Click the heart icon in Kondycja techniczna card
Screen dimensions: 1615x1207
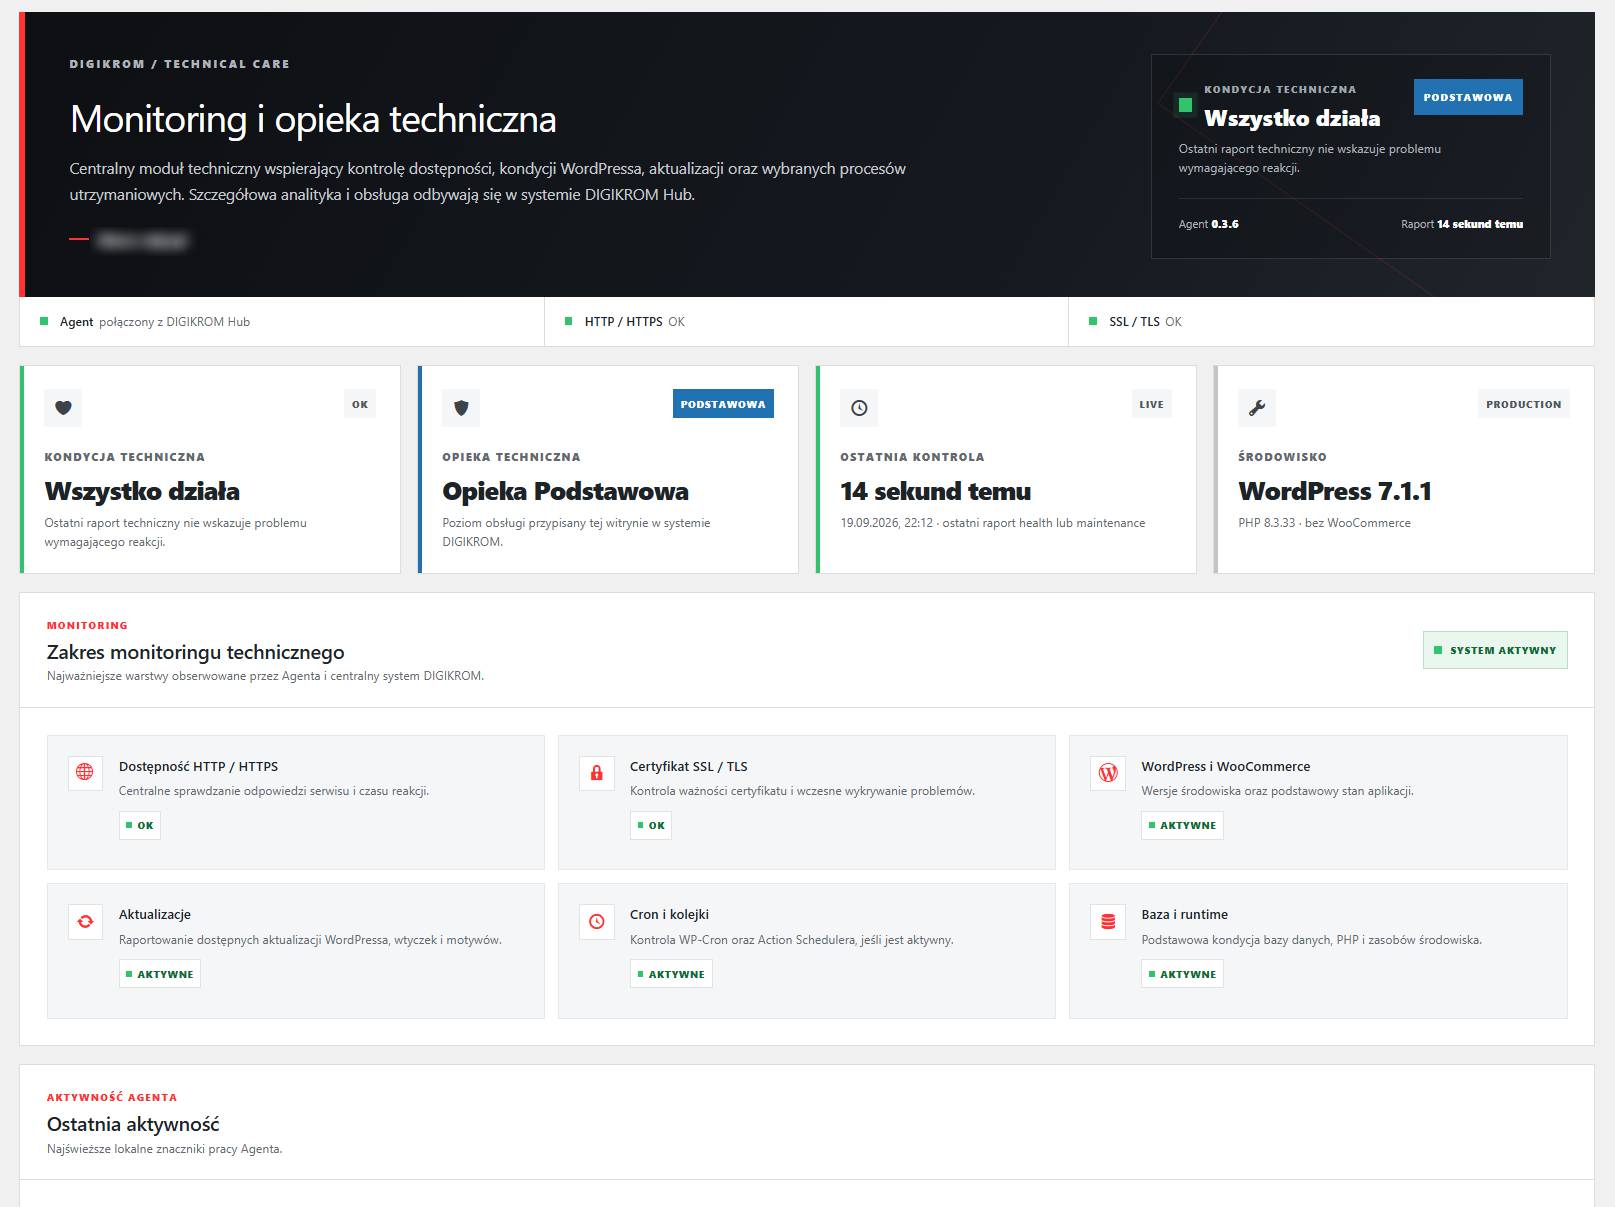63,407
